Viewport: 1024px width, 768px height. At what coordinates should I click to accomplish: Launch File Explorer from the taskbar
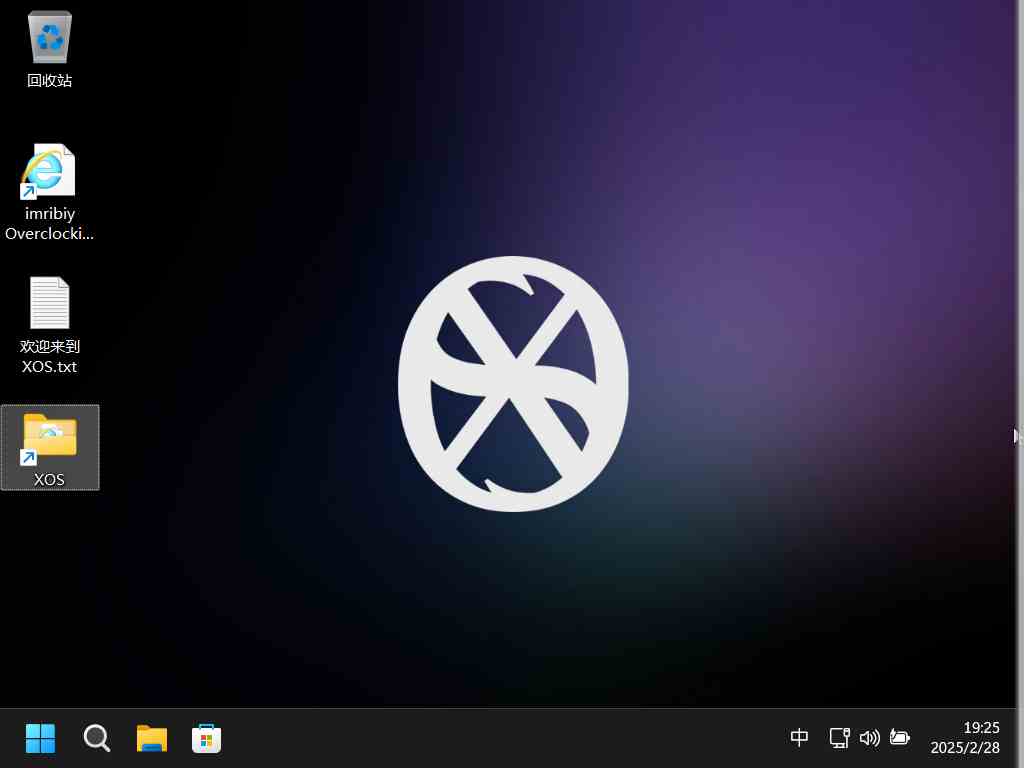tap(152, 739)
